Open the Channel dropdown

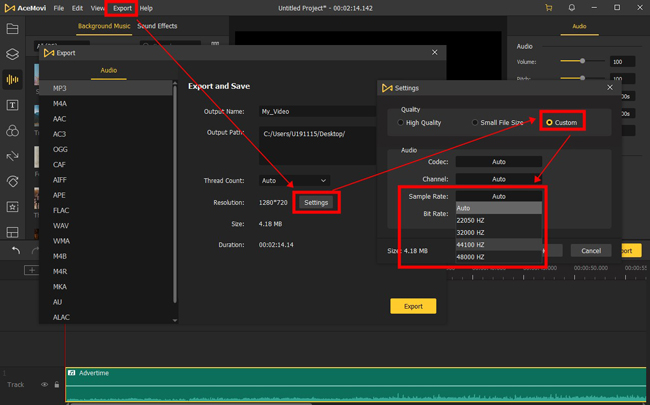click(x=499, y=179)
